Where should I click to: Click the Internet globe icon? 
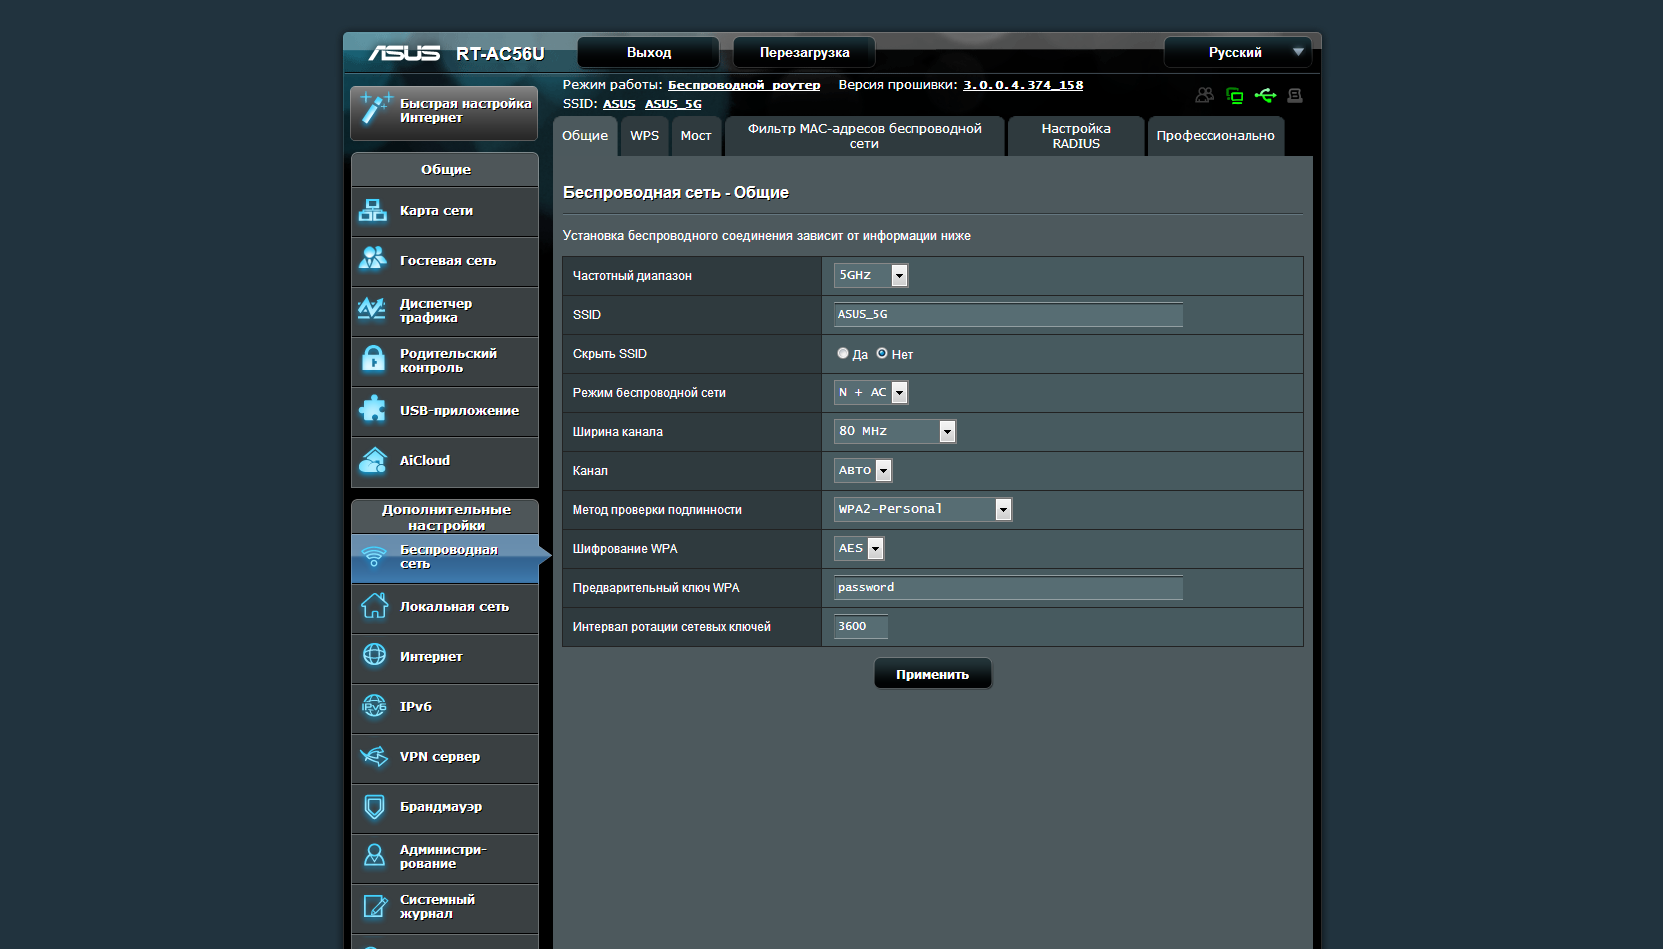pyautogui.click(x=374, y=655)
